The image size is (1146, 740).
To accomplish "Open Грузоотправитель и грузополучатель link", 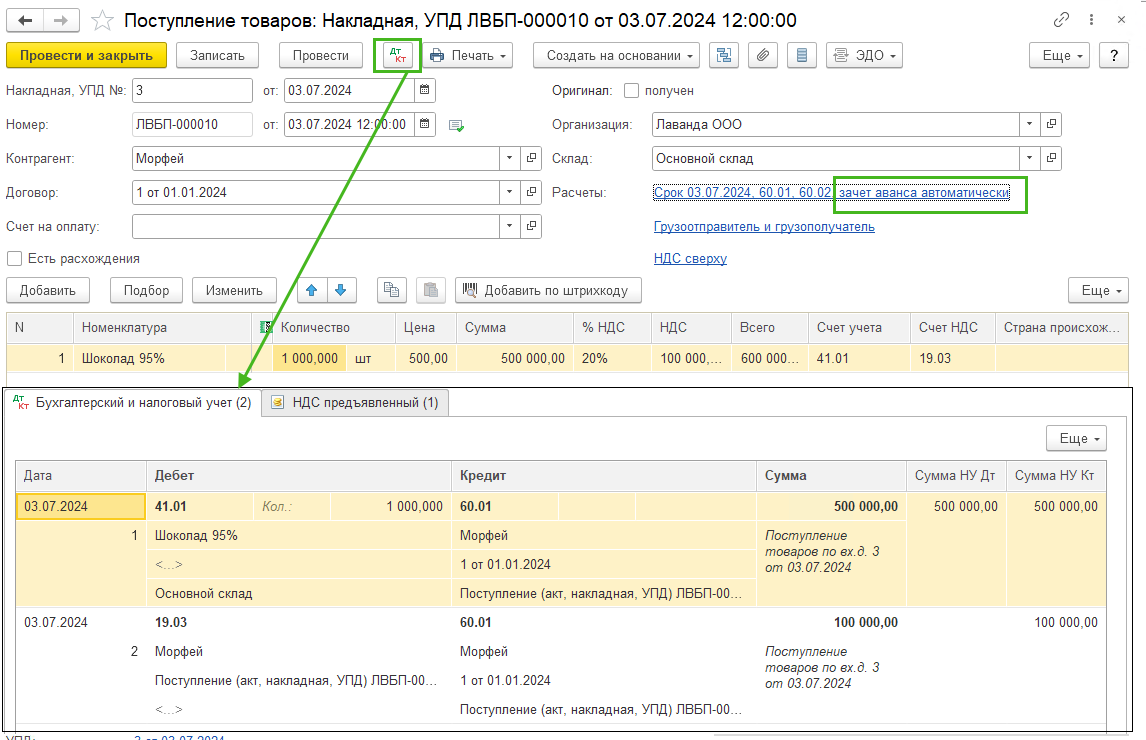I will (x=764, y=227).
